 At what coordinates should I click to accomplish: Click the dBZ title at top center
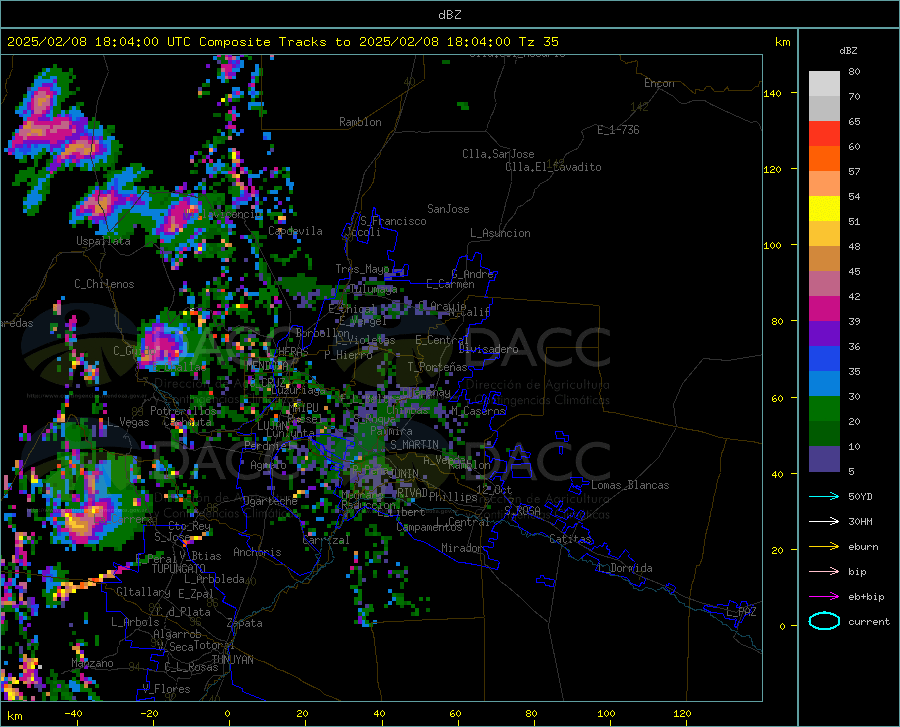pyautogui.click(x=450, y=15)
